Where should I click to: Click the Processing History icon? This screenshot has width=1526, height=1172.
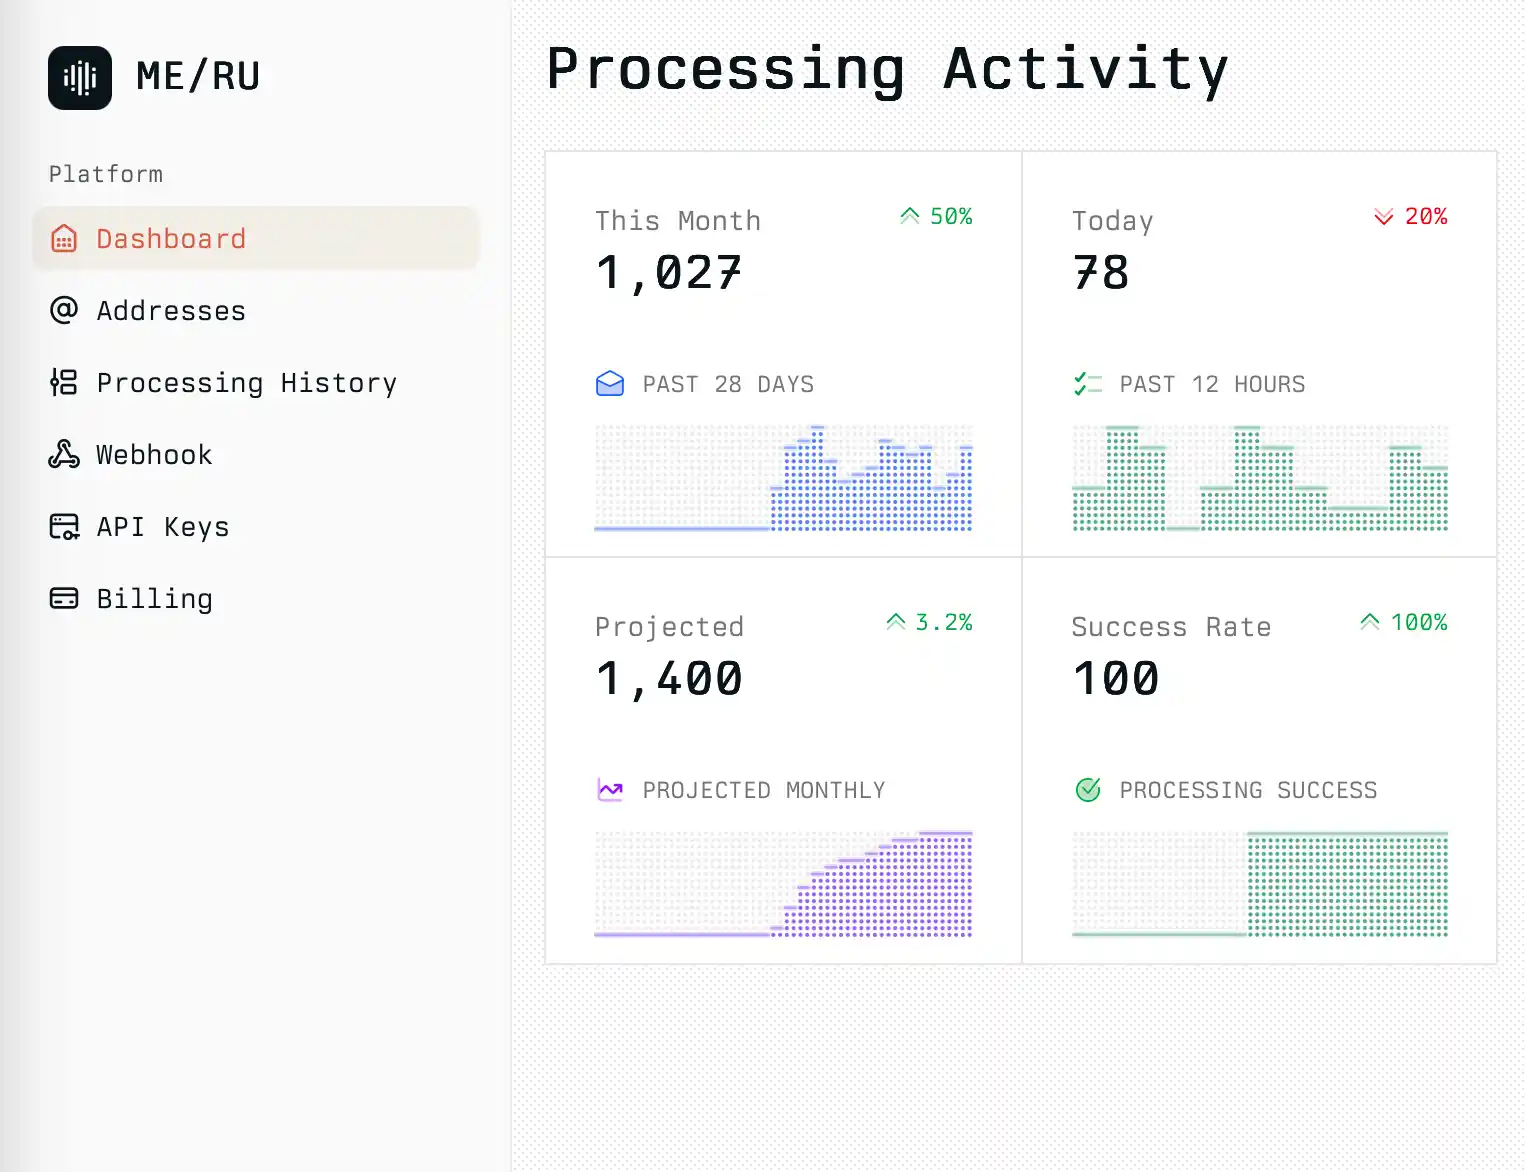(64, 382)
